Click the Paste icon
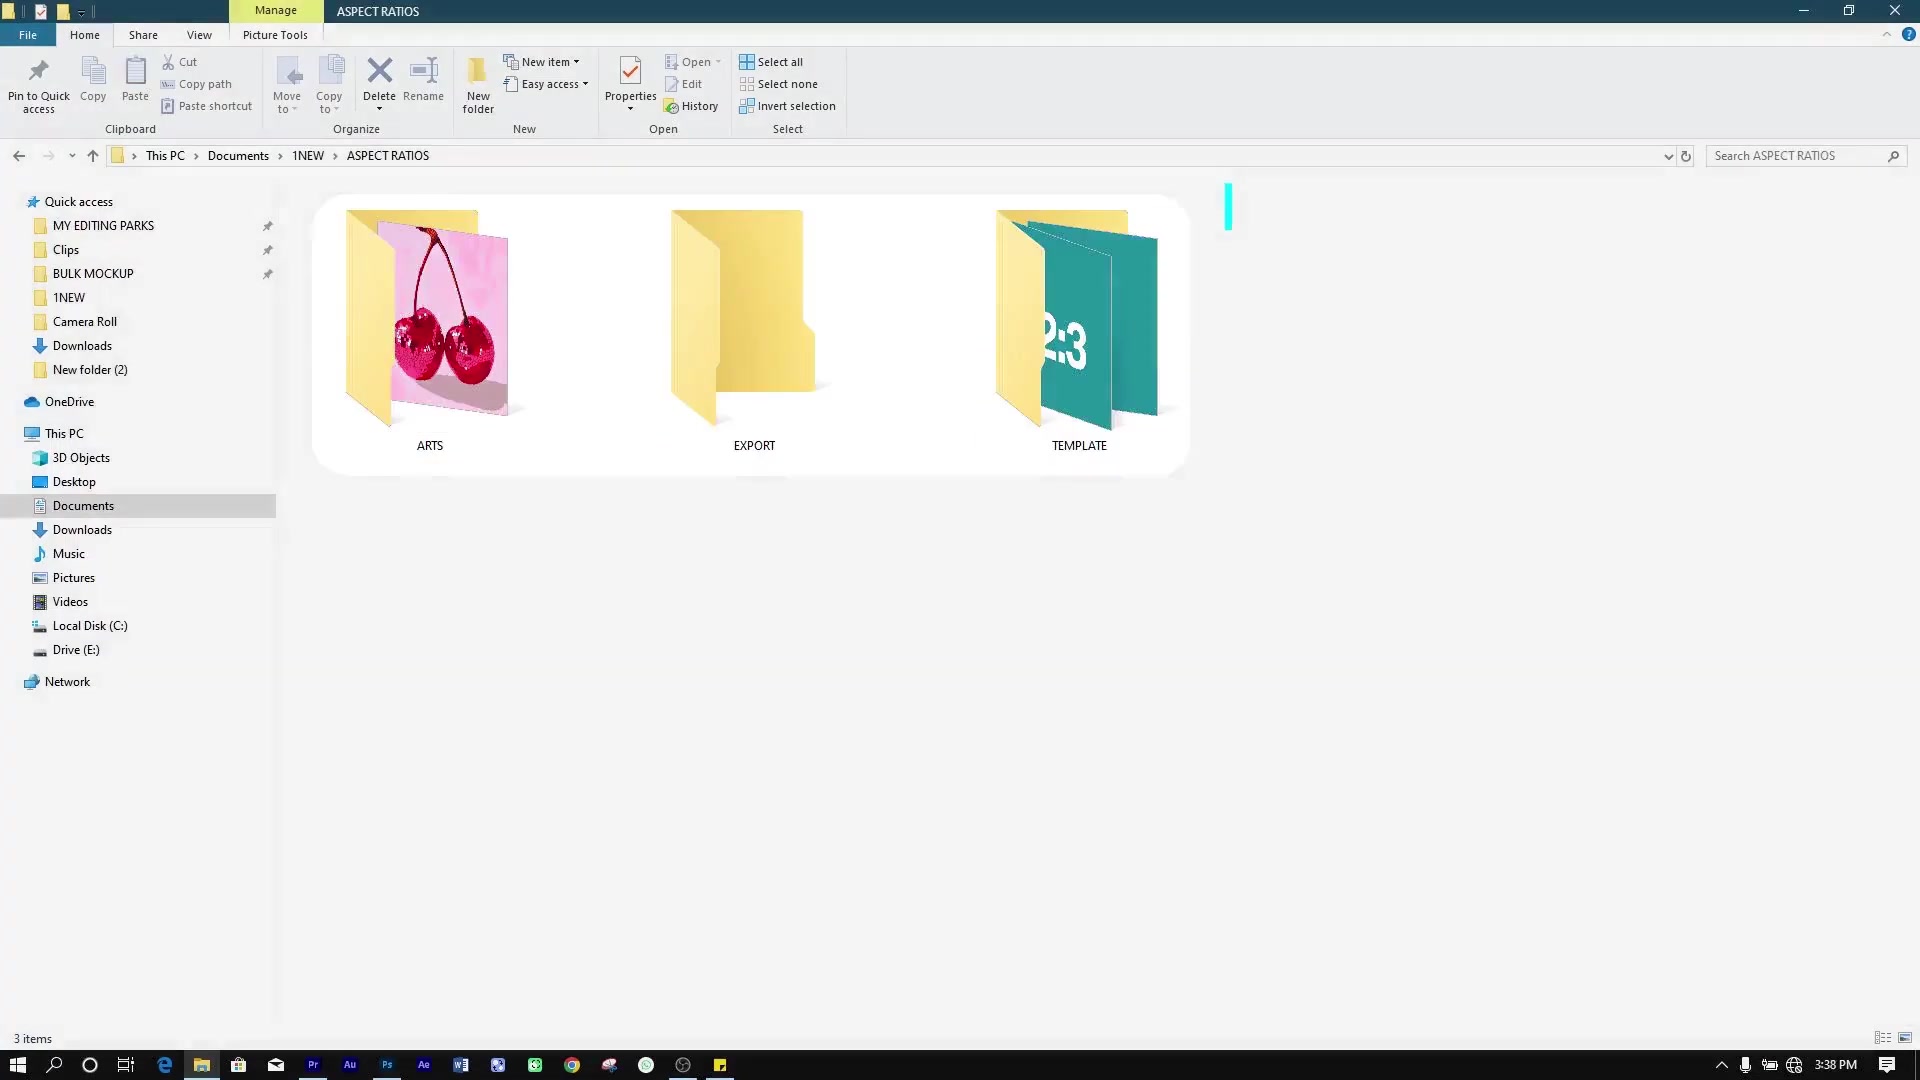 [x=135, y=80]
